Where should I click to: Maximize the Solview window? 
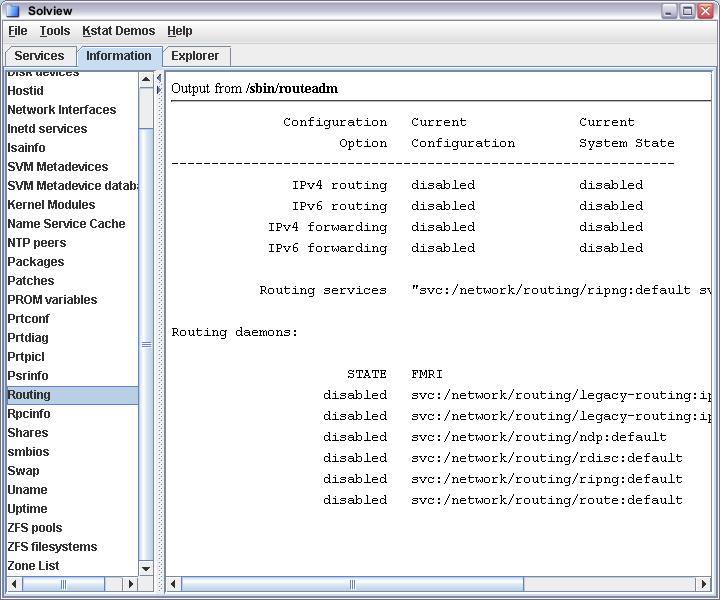click(x=687, y=11)
